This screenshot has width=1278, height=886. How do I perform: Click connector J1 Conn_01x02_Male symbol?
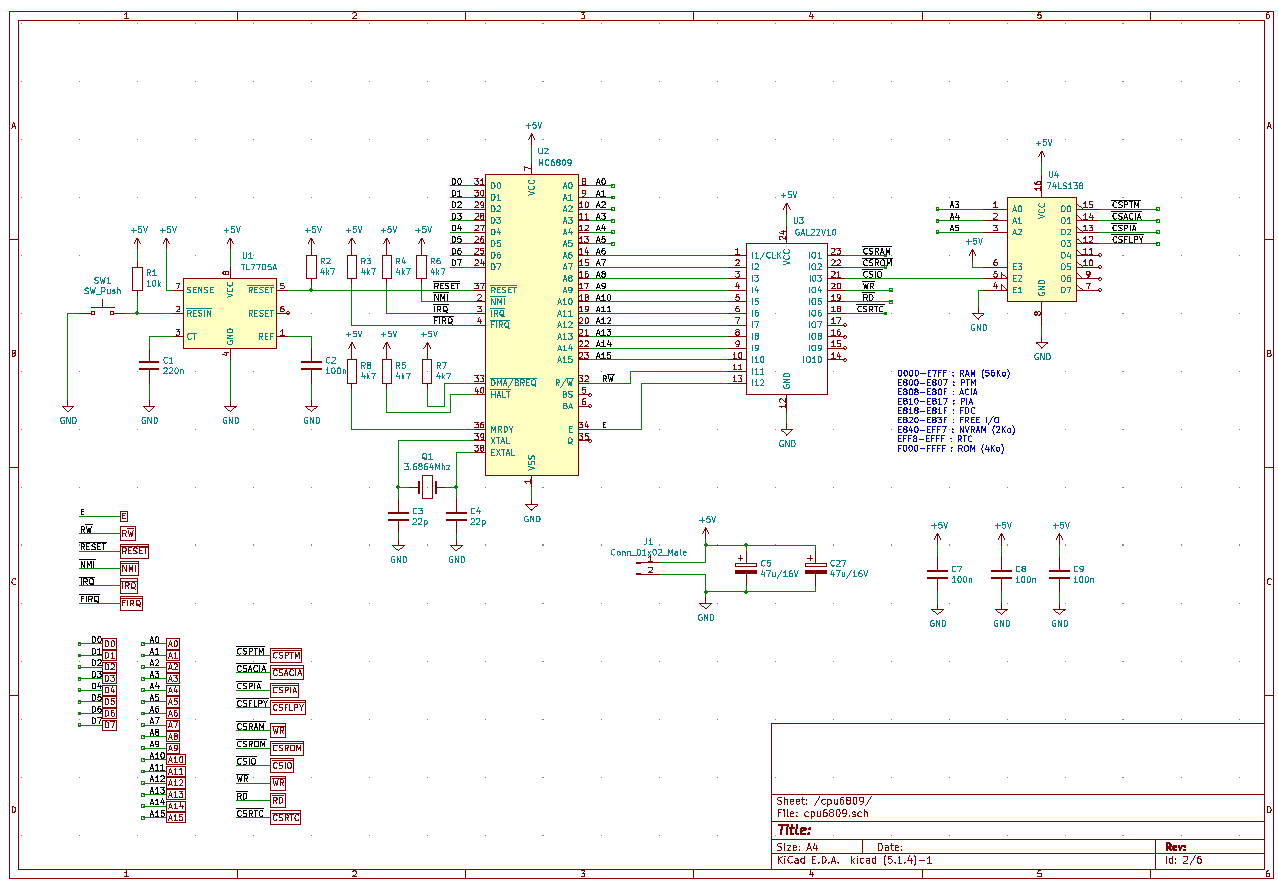click(646, 565)
